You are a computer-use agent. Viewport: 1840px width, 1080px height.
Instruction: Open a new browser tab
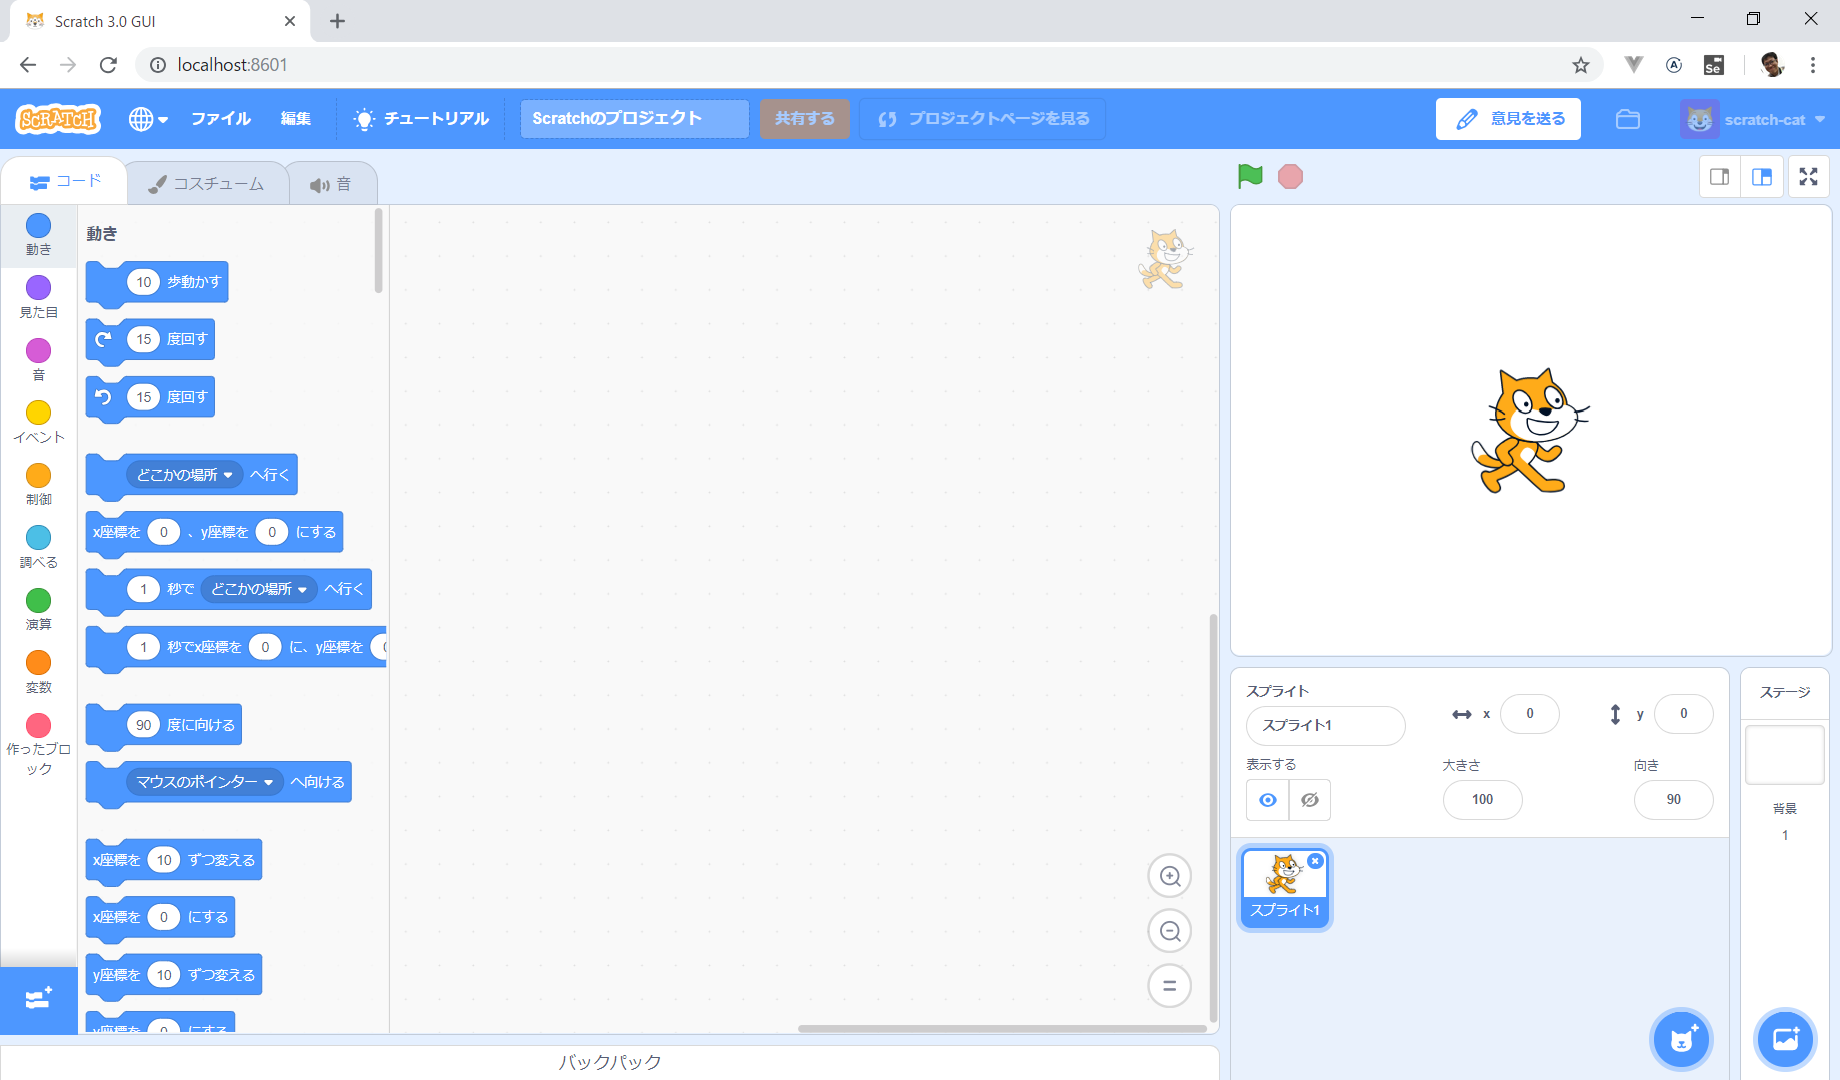coord(338,21)
